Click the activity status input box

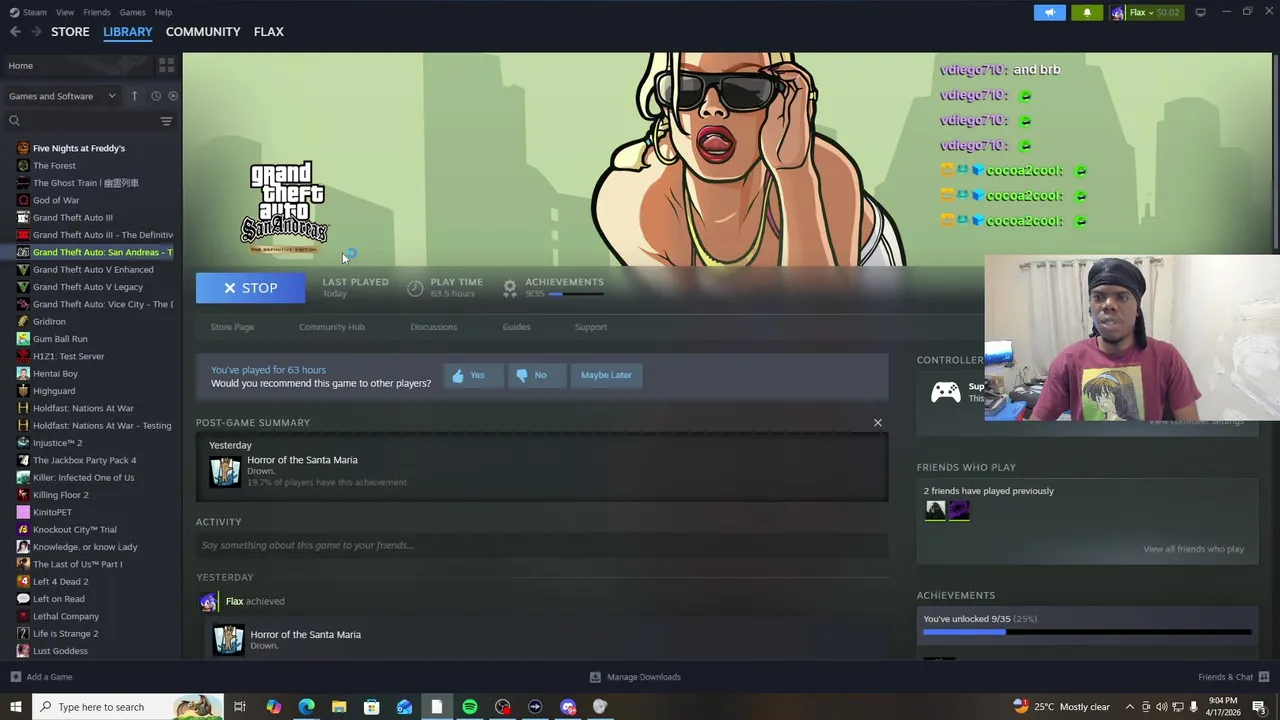pyautogui.click(x=542, y=545)
